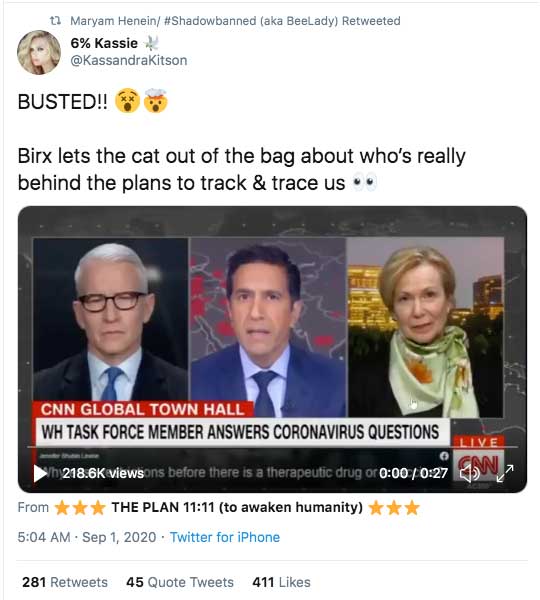
Task: View the 411 Likes list
Action: coord(281,582)
